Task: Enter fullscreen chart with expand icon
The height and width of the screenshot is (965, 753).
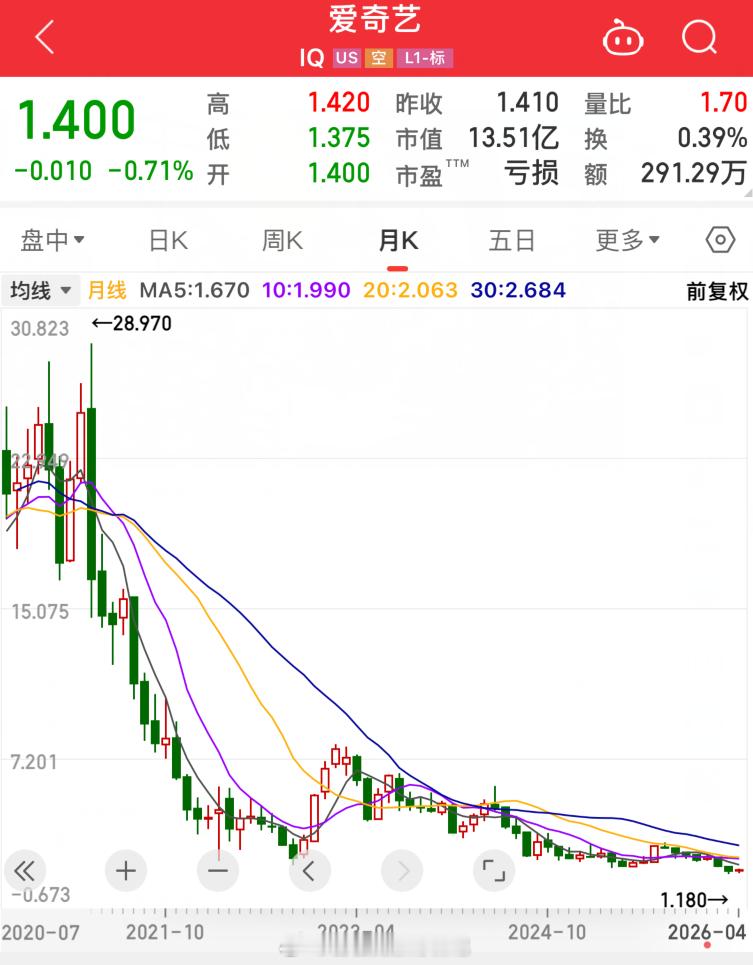Action: click(x=493, y=870)
